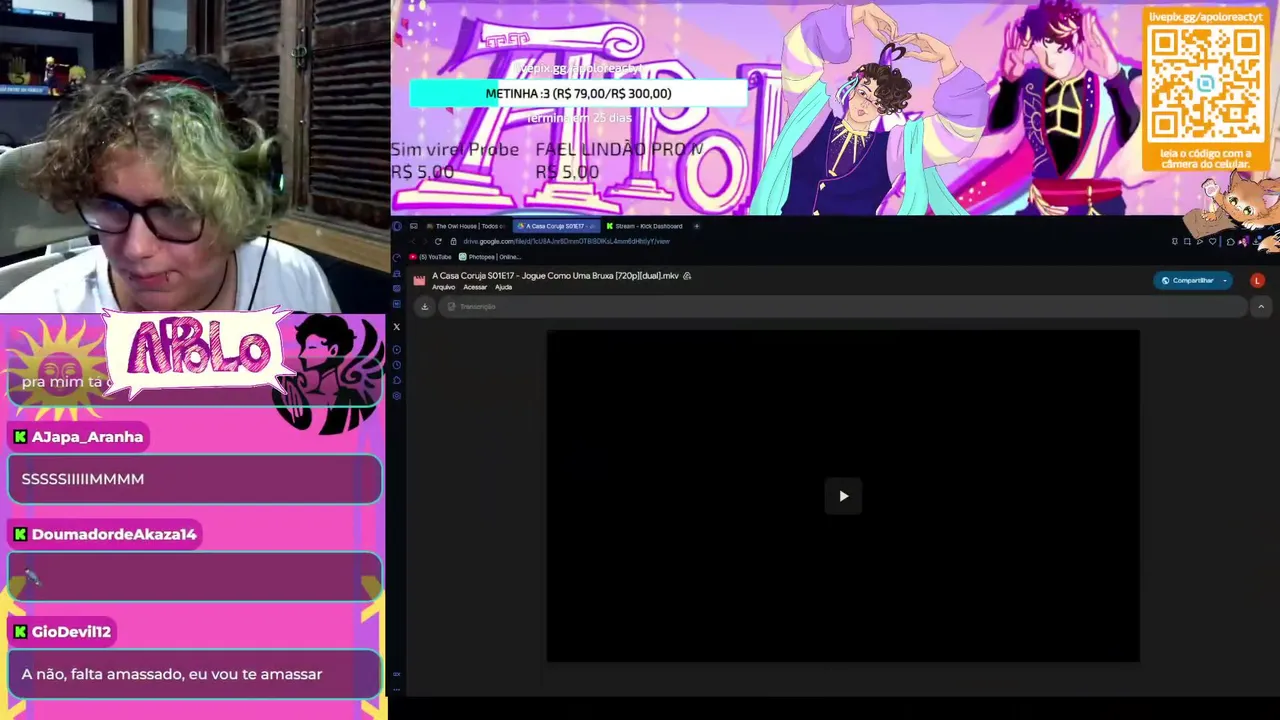
Task: Open the extensions cube icon in sidebar
Action: tap(396, 380)
